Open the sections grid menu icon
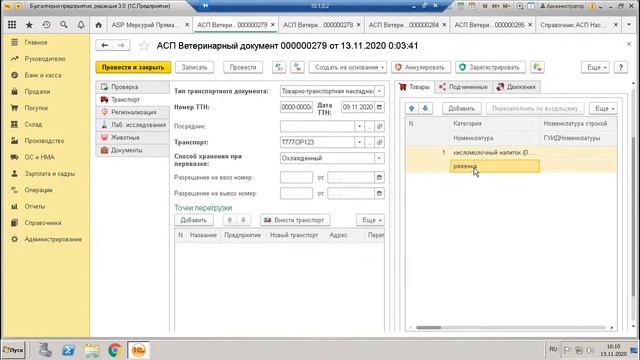 tap(12, 25)
